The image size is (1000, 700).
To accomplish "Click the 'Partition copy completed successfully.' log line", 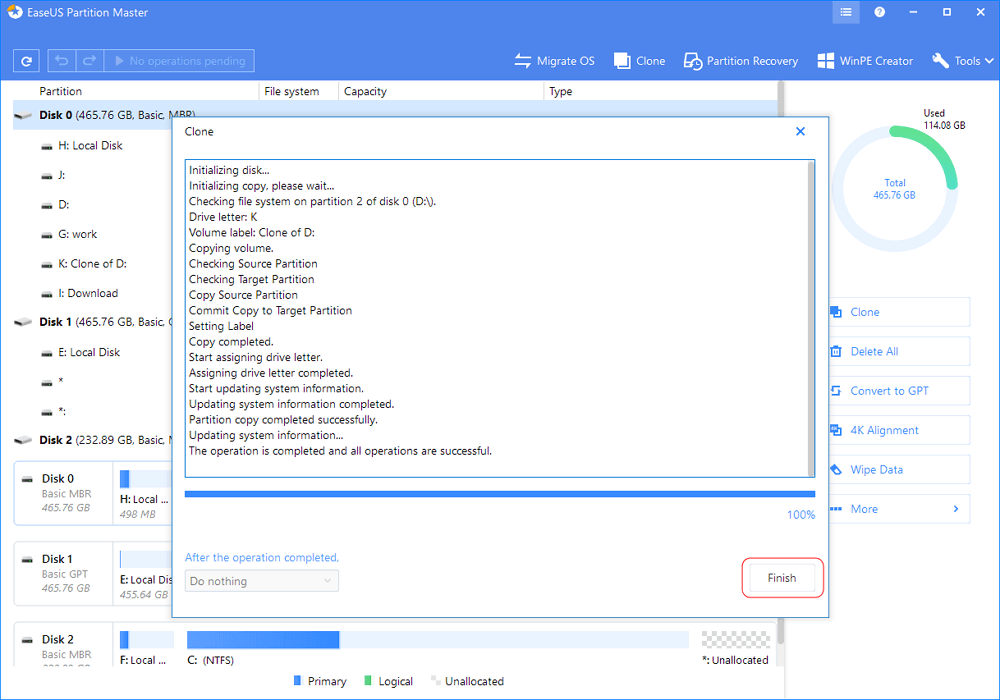I will 283,420.
